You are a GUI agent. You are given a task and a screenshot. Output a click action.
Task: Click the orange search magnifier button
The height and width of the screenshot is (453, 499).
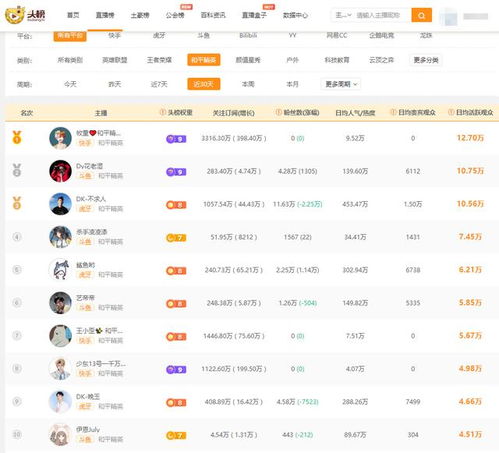pyautogui.click(x=421, y=15)
